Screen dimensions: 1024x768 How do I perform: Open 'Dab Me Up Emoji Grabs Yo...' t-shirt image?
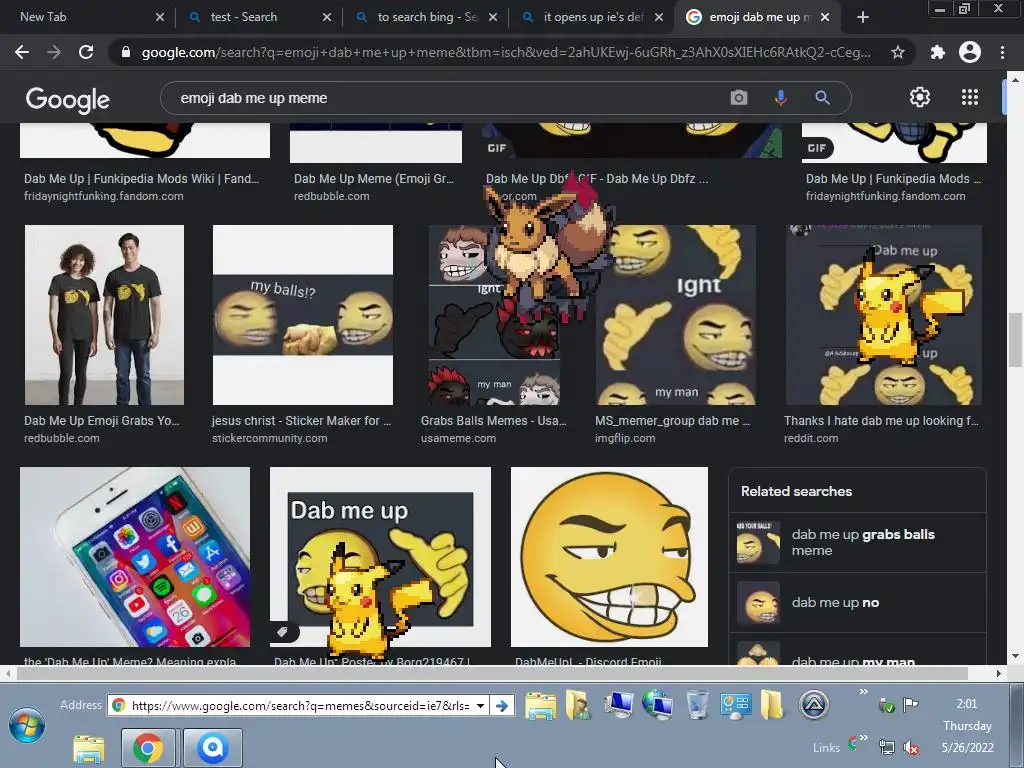(x=104, y=315)
